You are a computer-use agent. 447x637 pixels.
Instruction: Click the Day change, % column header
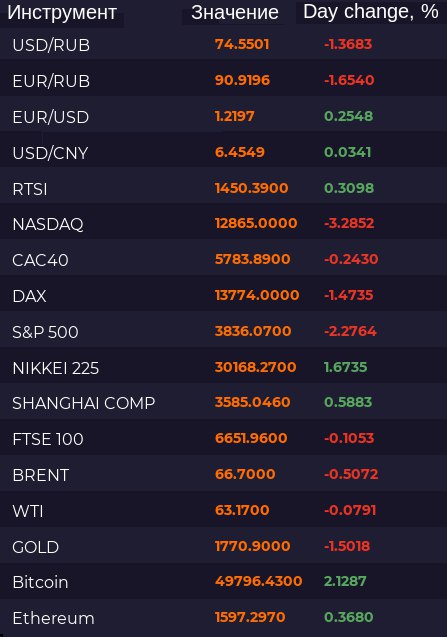371,12
